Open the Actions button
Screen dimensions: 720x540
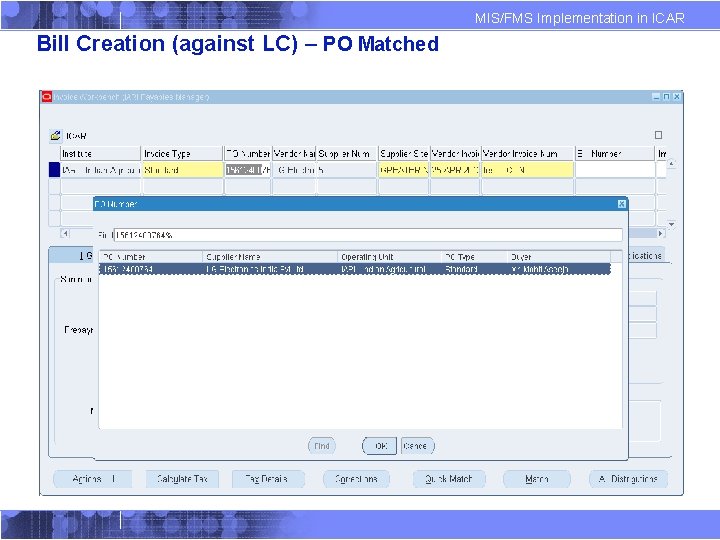coord(93,479)
